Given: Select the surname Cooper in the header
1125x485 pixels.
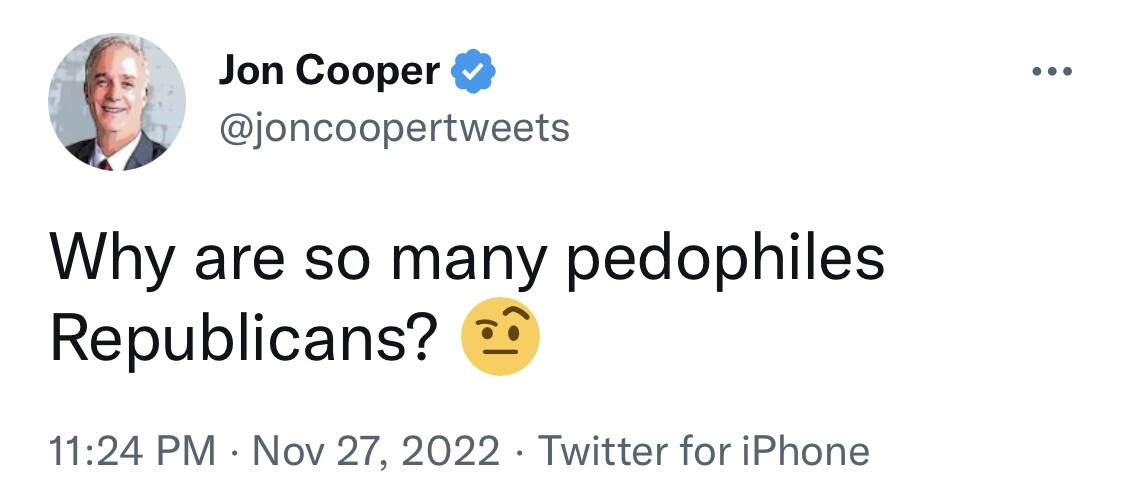Looking at the screenshot, I should [x=366, y=71].
